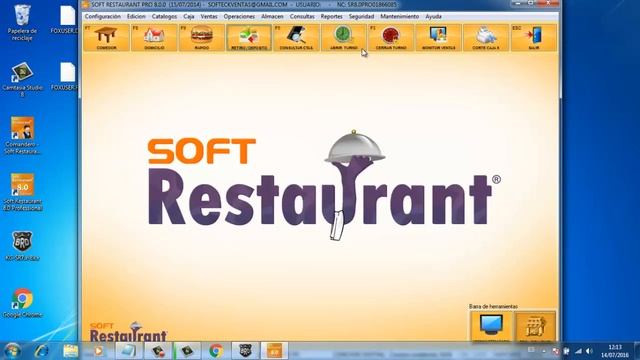Open the Catalogos menu
The height and width of the screenshot is (360, 640).
[x=164, y=16]
